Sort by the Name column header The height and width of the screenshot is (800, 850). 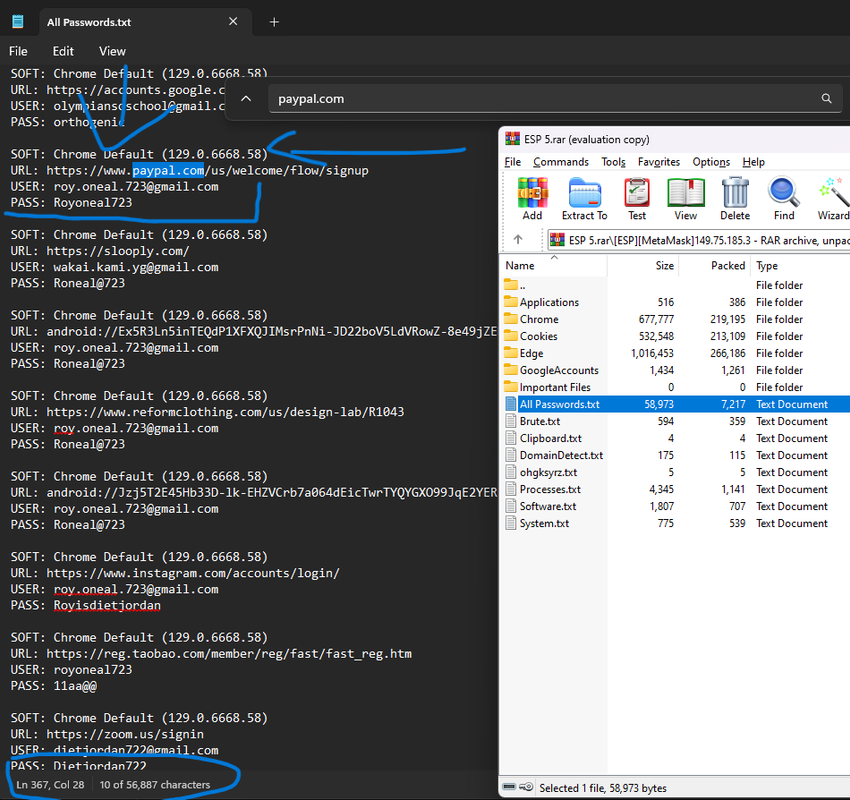coord(553,265)
